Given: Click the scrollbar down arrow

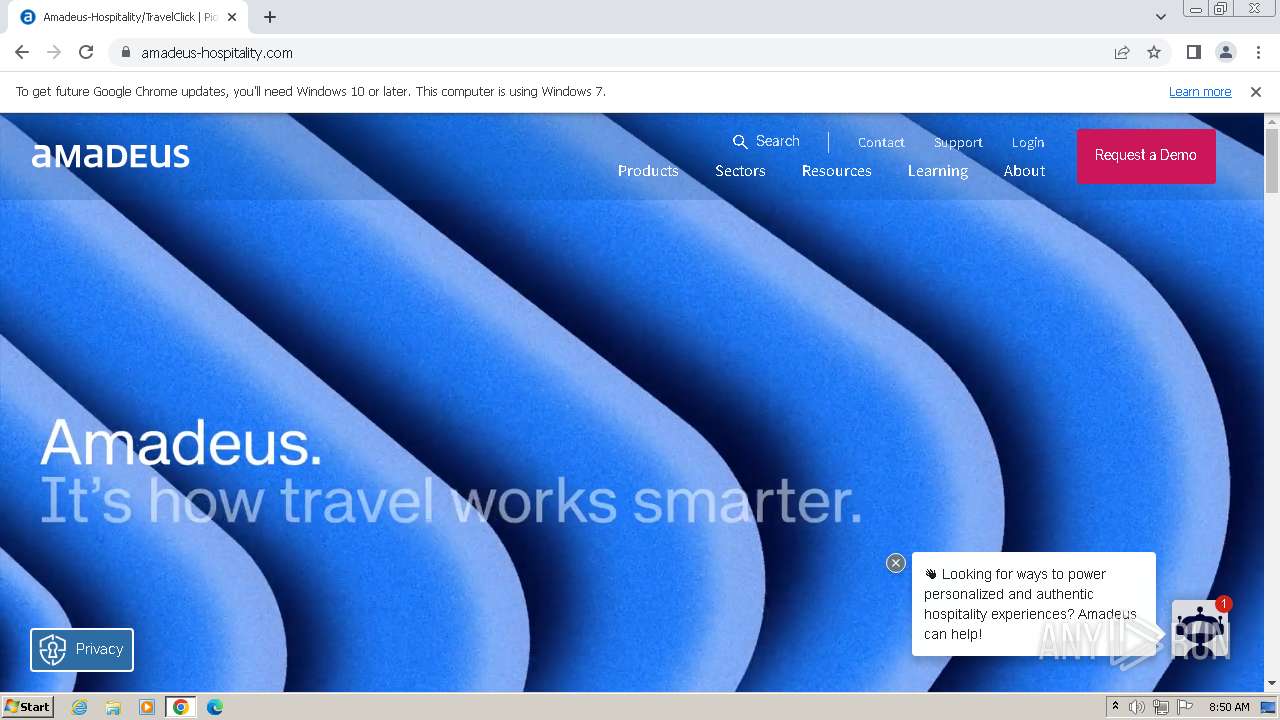Looking at the screenshot, I should (1272, 683).
